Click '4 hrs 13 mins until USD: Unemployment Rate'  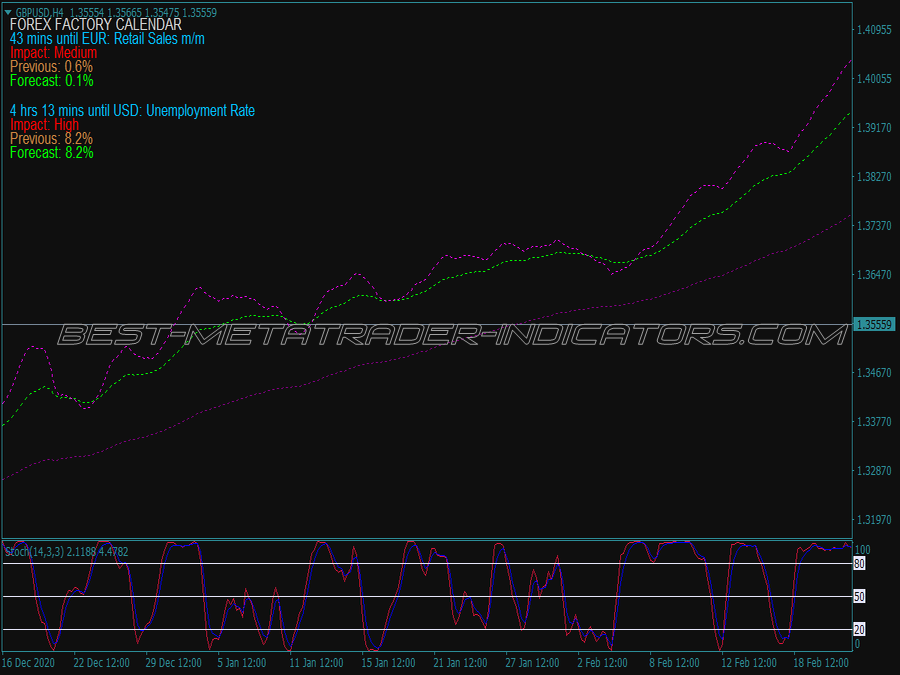tap(133, 110)
